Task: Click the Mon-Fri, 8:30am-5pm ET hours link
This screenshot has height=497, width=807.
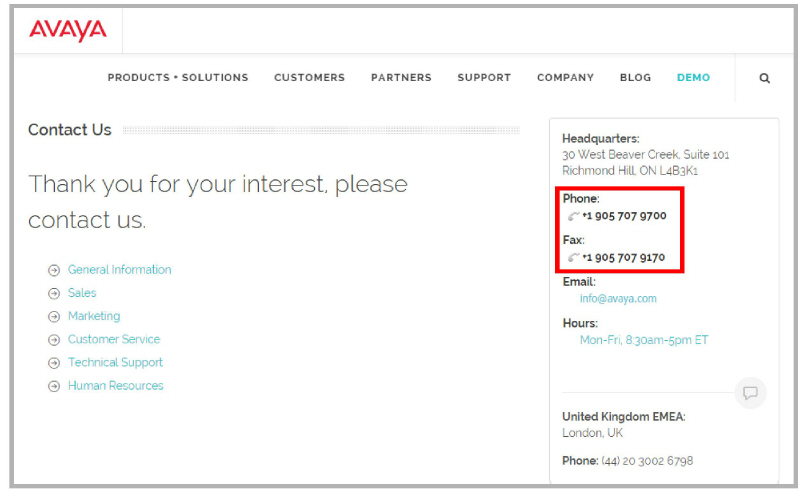Action: 644,340
